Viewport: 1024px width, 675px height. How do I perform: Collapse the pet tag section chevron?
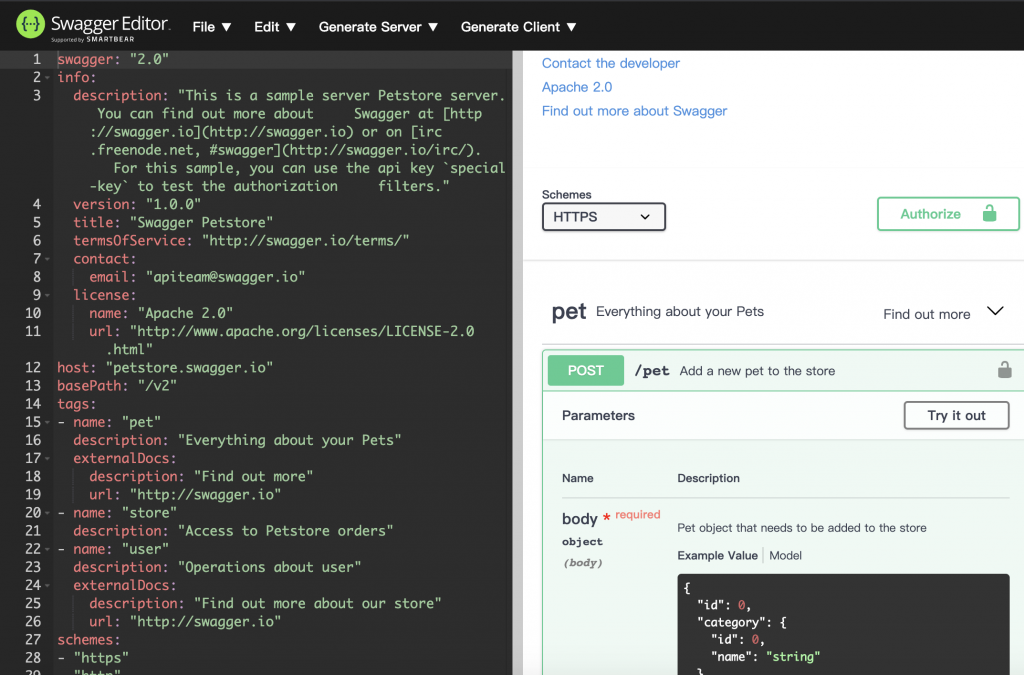pyautogui.click(x=995, y=311)
